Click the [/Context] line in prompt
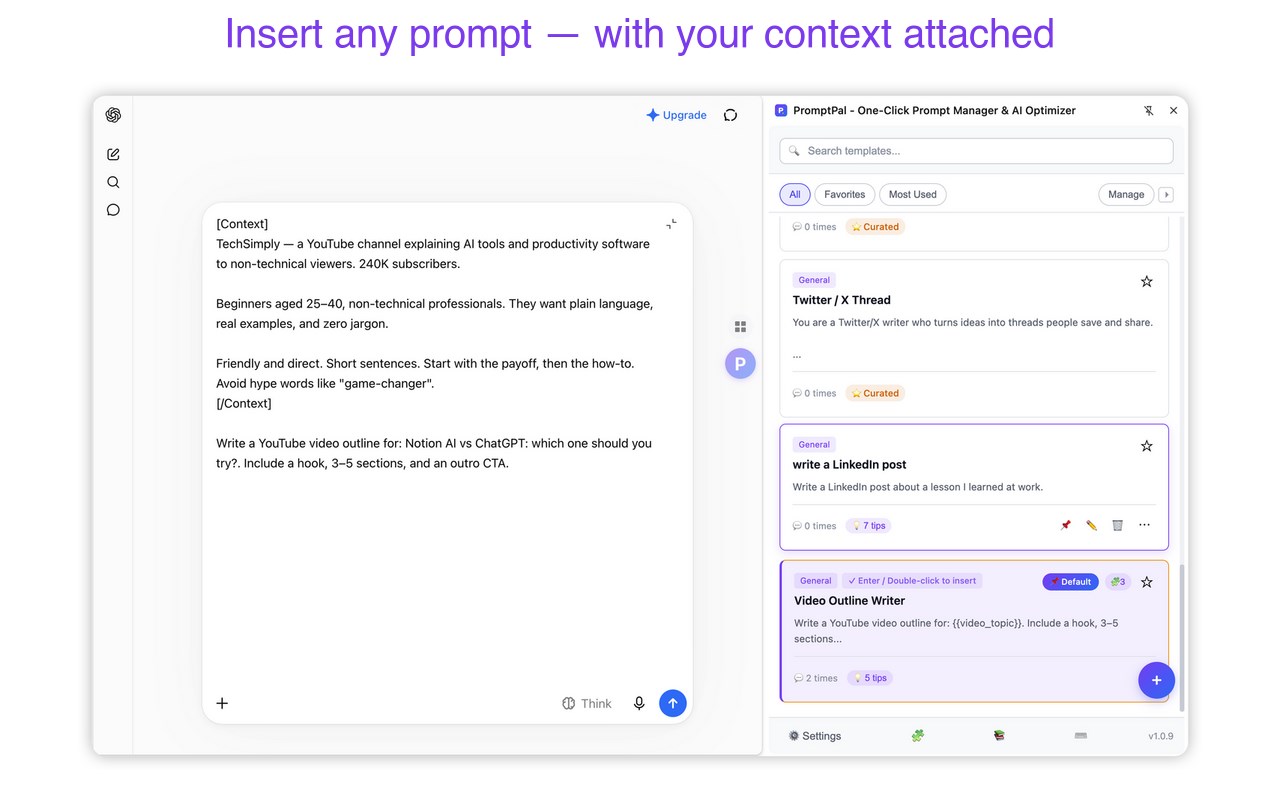The image size is (1280, 800). (x=244, y=404)
